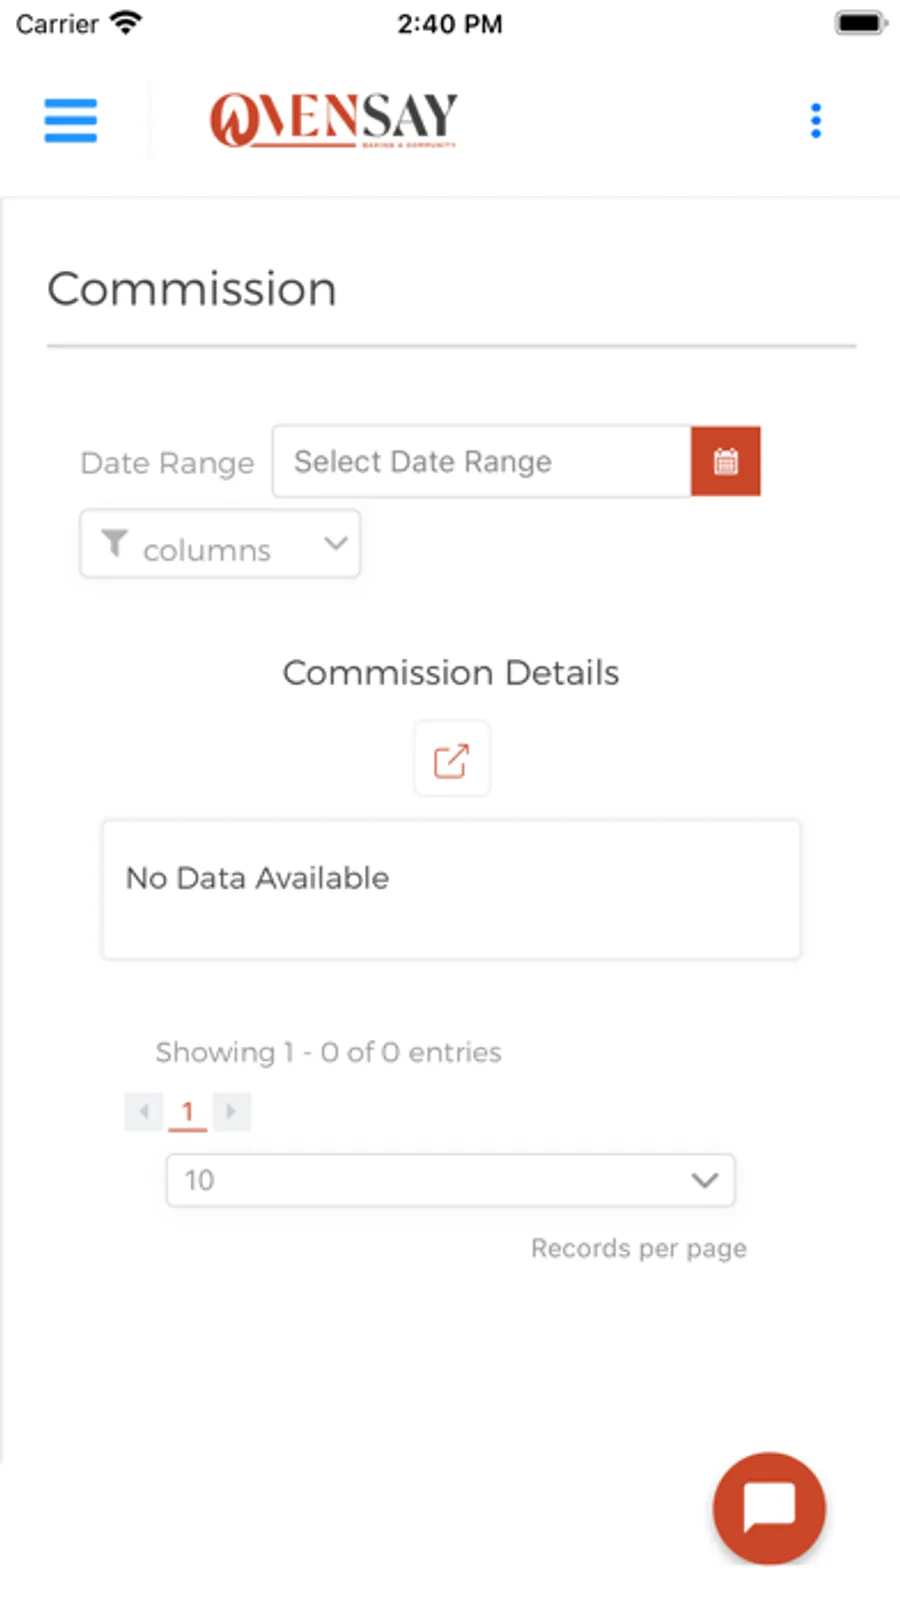The image size is (900, 1598).
Task: Click the Select Date Range field
Action: tap(481, 461)
